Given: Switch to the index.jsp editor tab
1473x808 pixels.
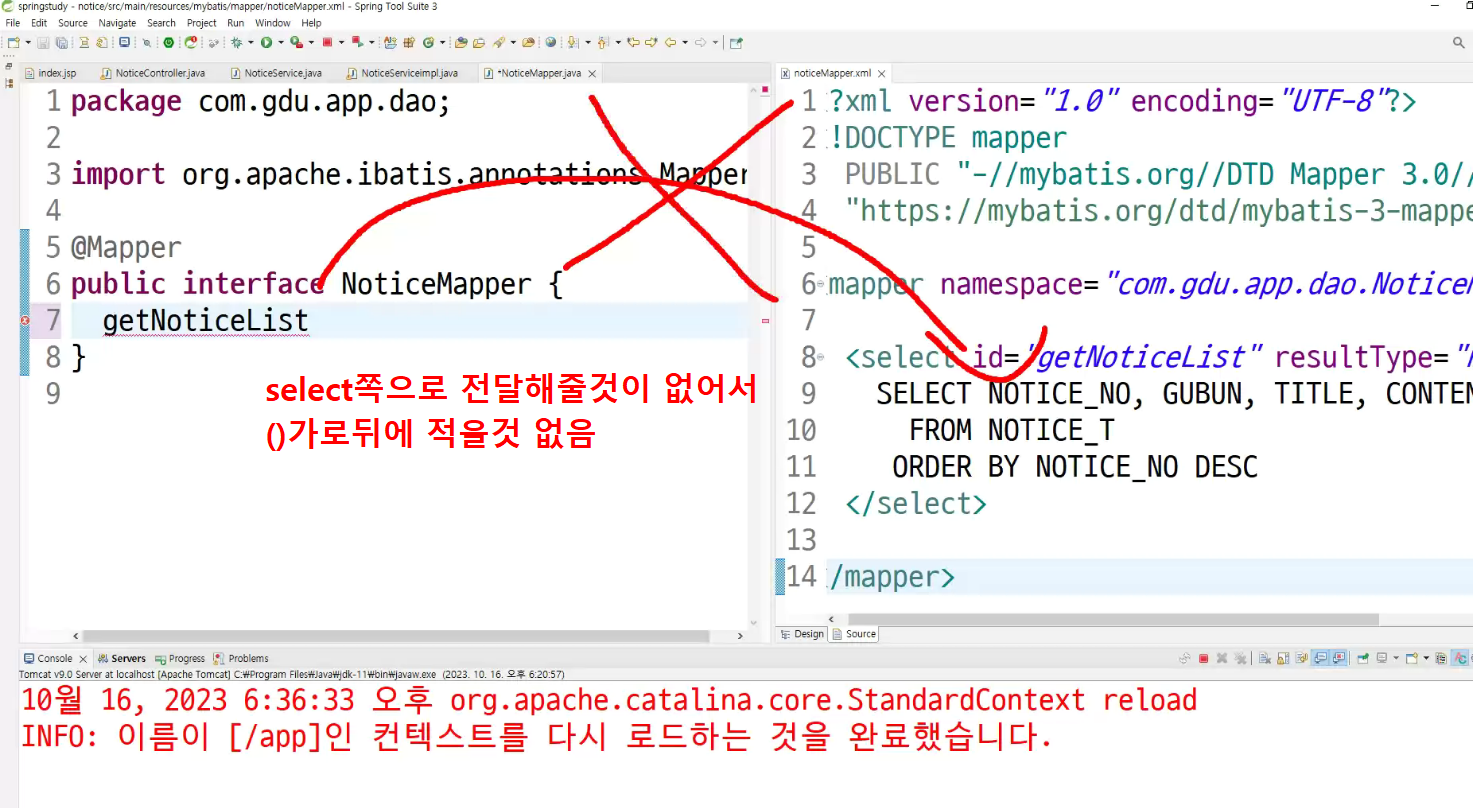Looking at the screenshot, I should (50, 73).
